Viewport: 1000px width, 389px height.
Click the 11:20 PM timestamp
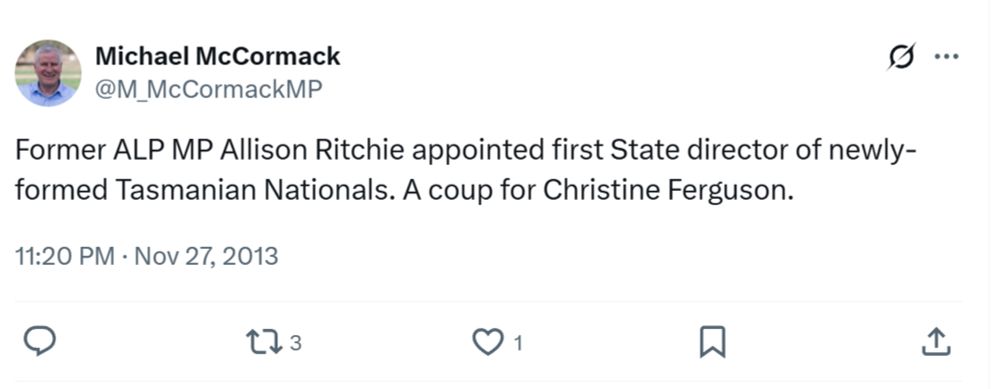point(64,256)
